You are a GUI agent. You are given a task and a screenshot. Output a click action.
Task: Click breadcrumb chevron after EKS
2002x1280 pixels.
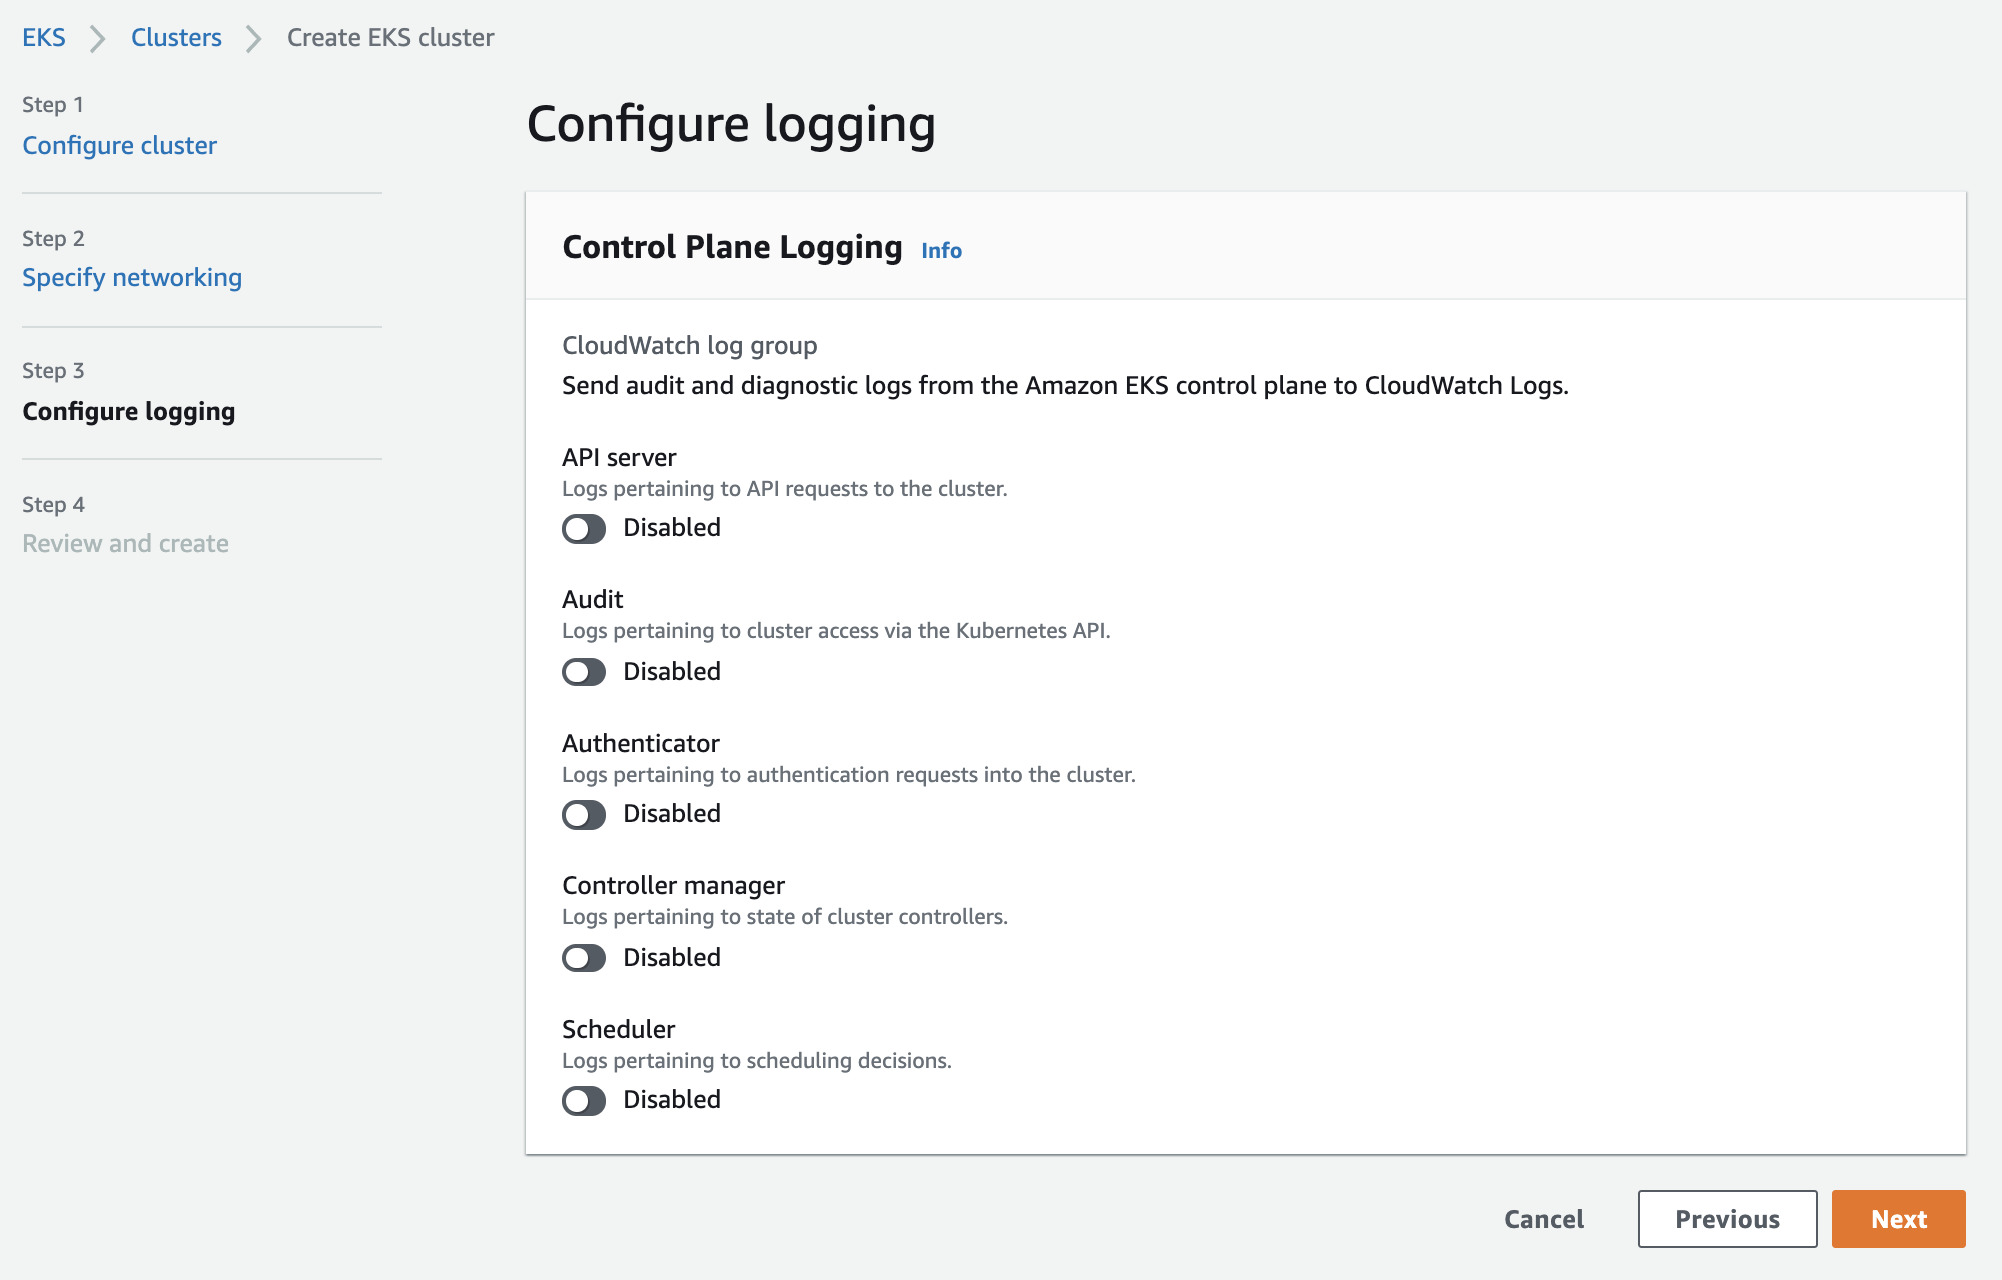[x=98, y=39]
